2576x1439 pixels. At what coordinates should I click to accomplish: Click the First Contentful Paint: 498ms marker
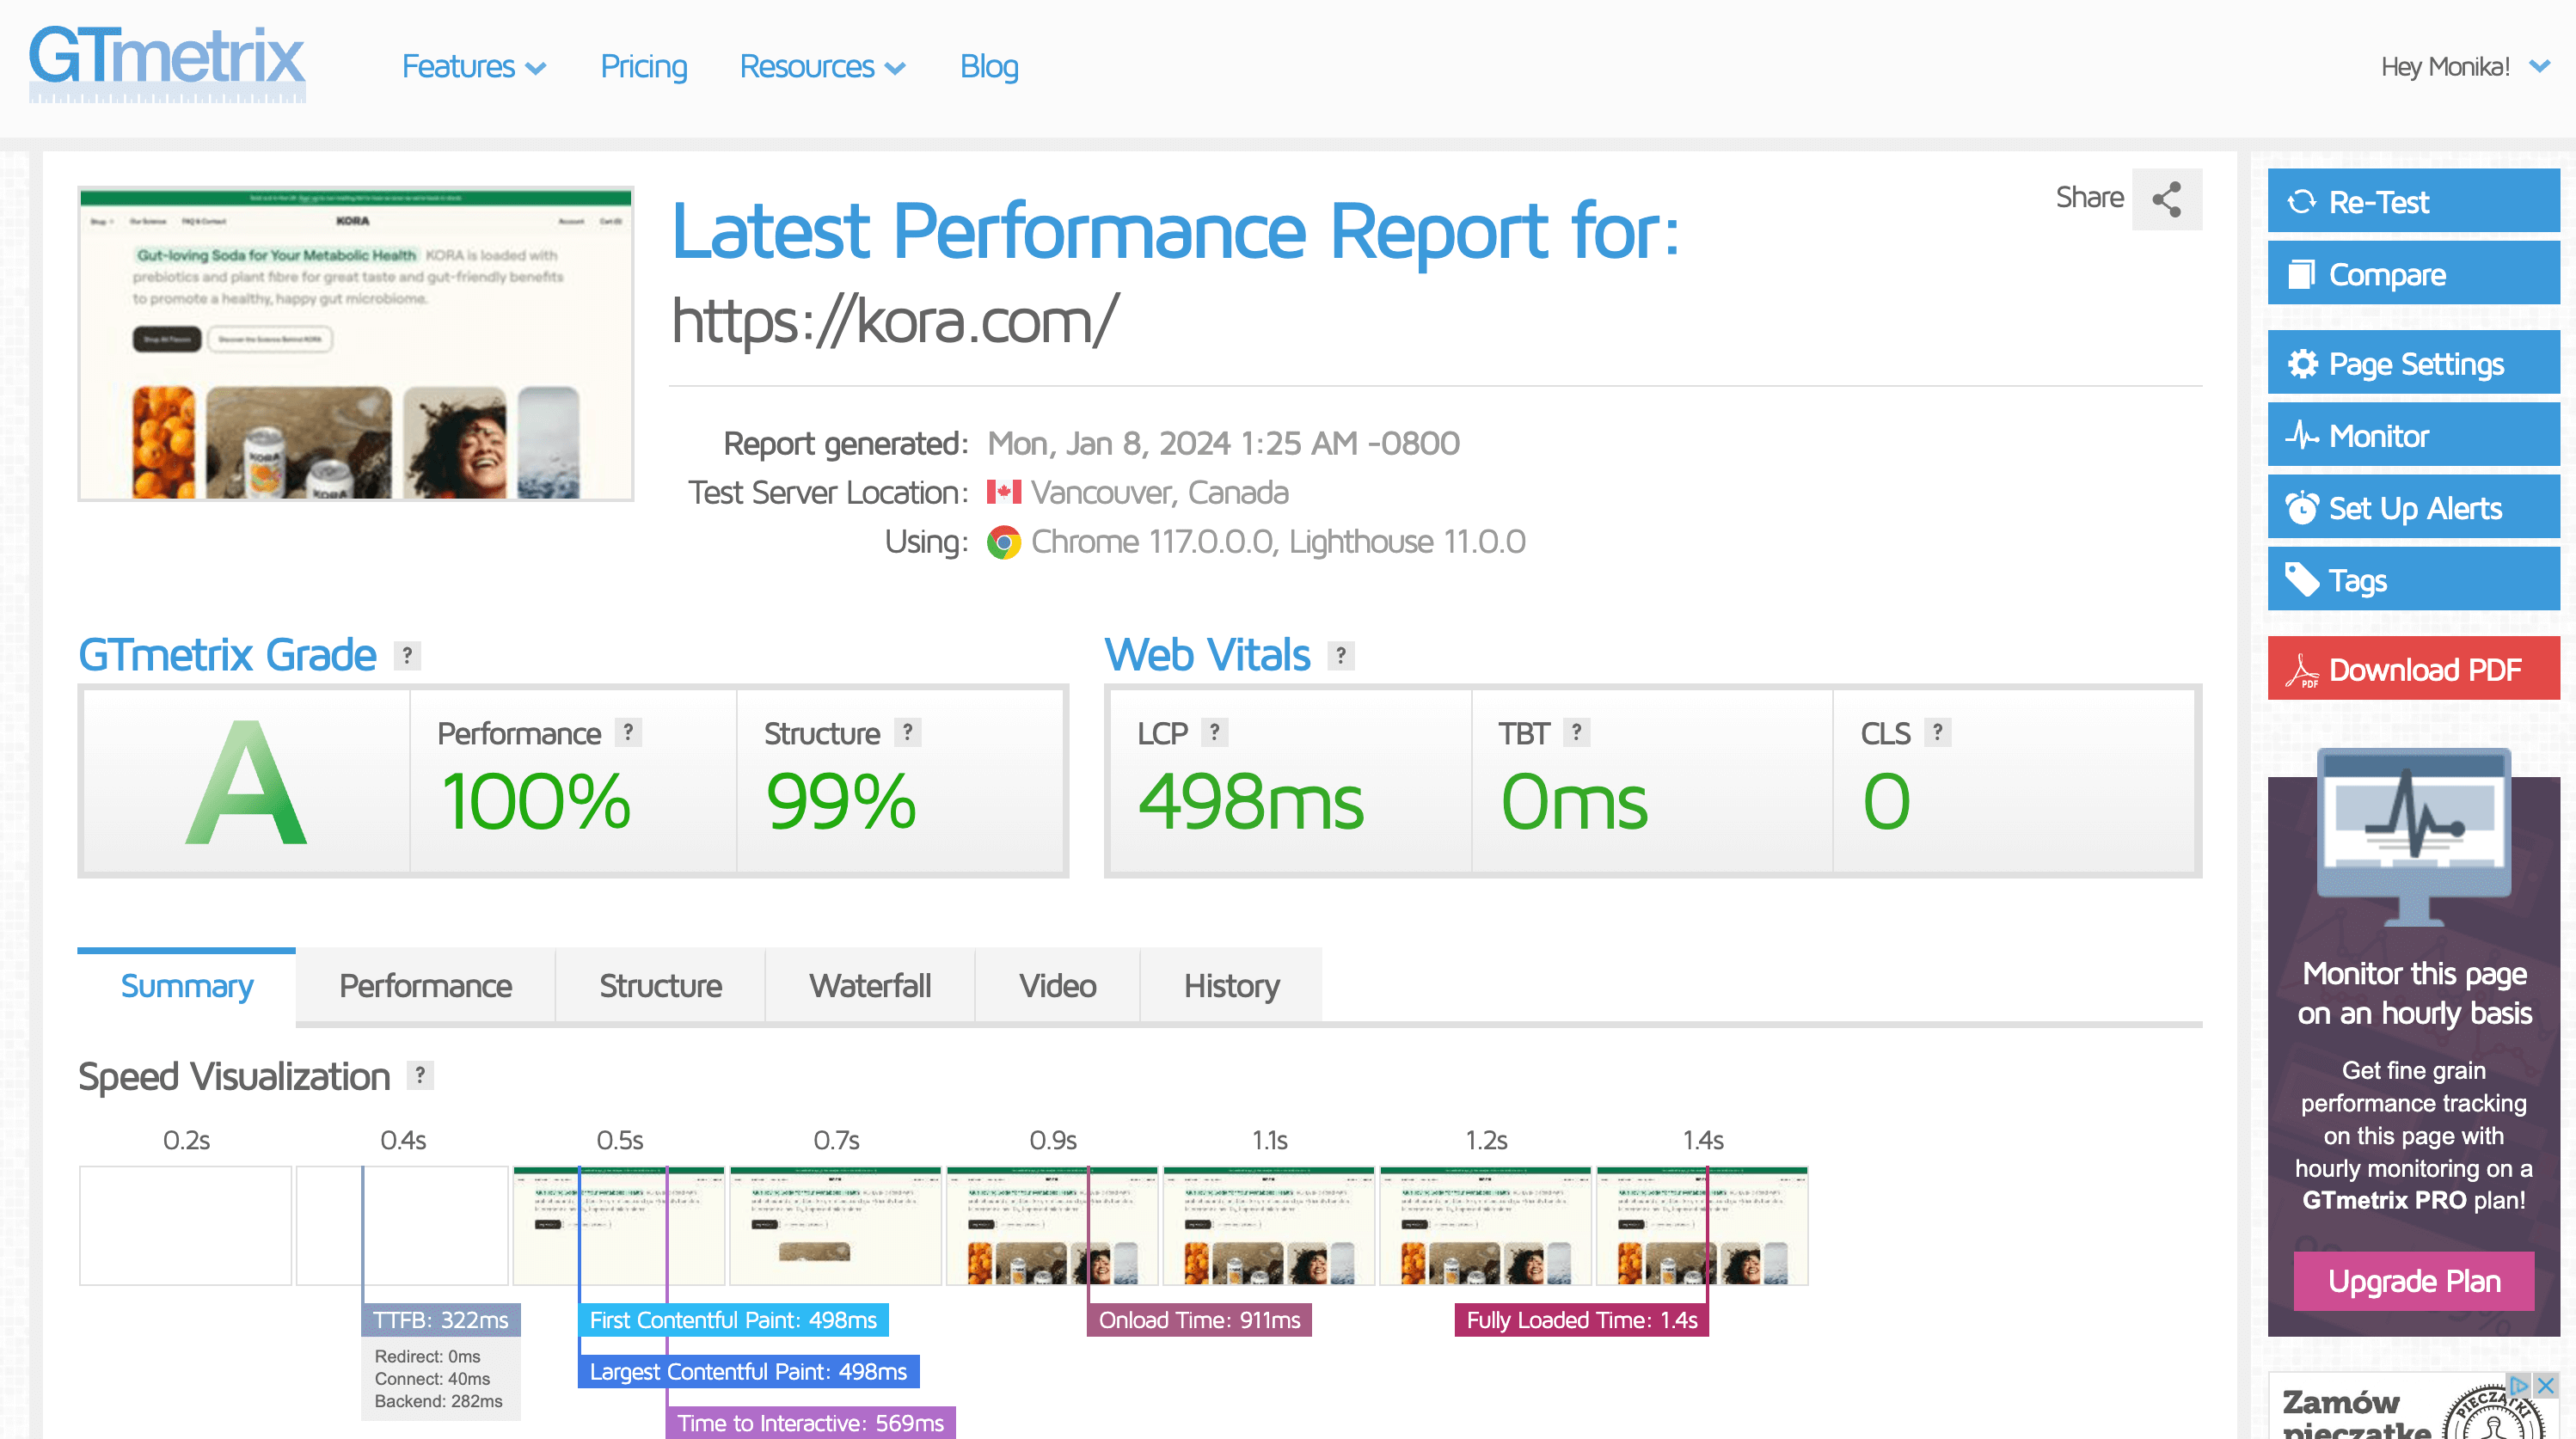(x=733, y=1320)
